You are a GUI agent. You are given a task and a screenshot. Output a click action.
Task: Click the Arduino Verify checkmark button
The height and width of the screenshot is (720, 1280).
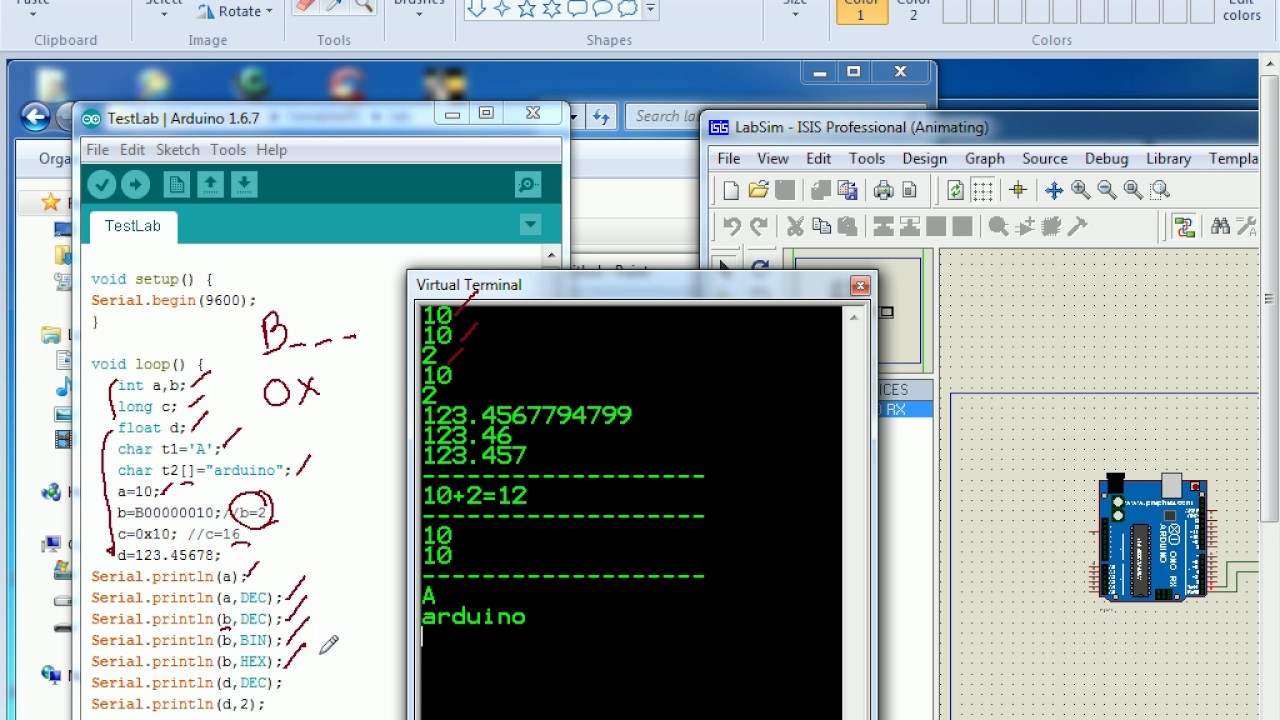click(x=101, y=184)
